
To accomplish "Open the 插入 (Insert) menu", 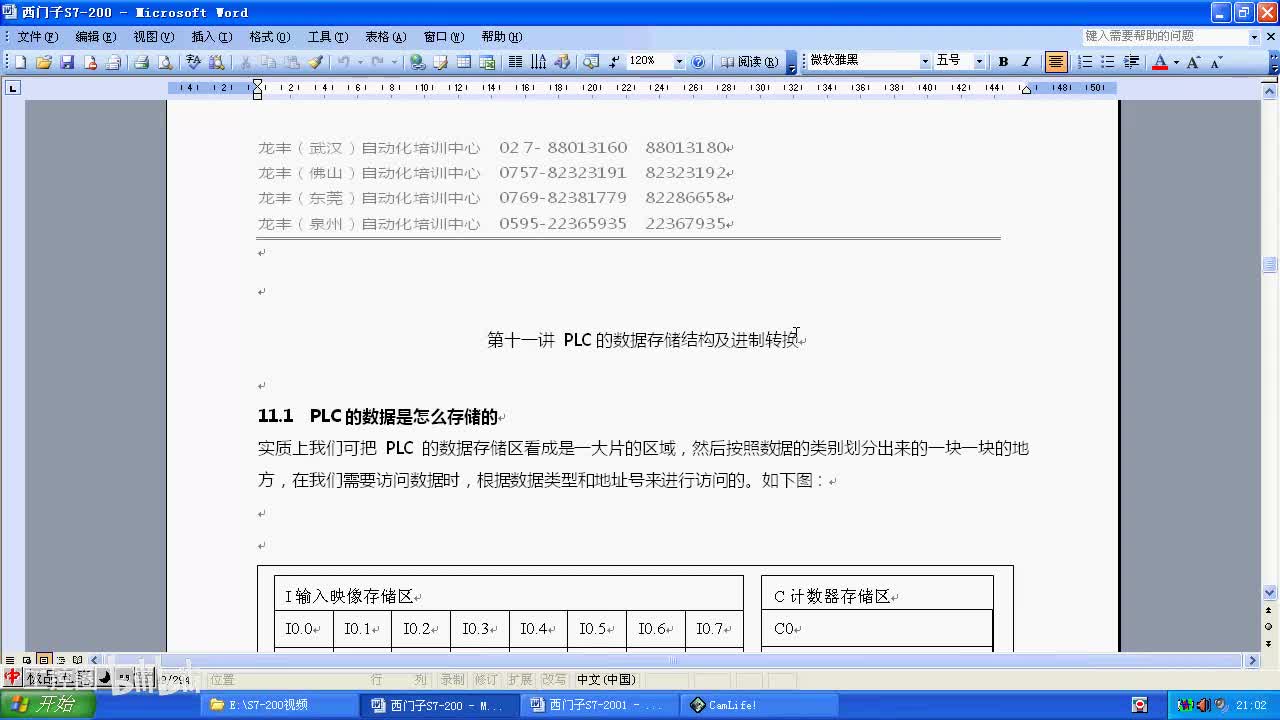I will tap(211, 36).
